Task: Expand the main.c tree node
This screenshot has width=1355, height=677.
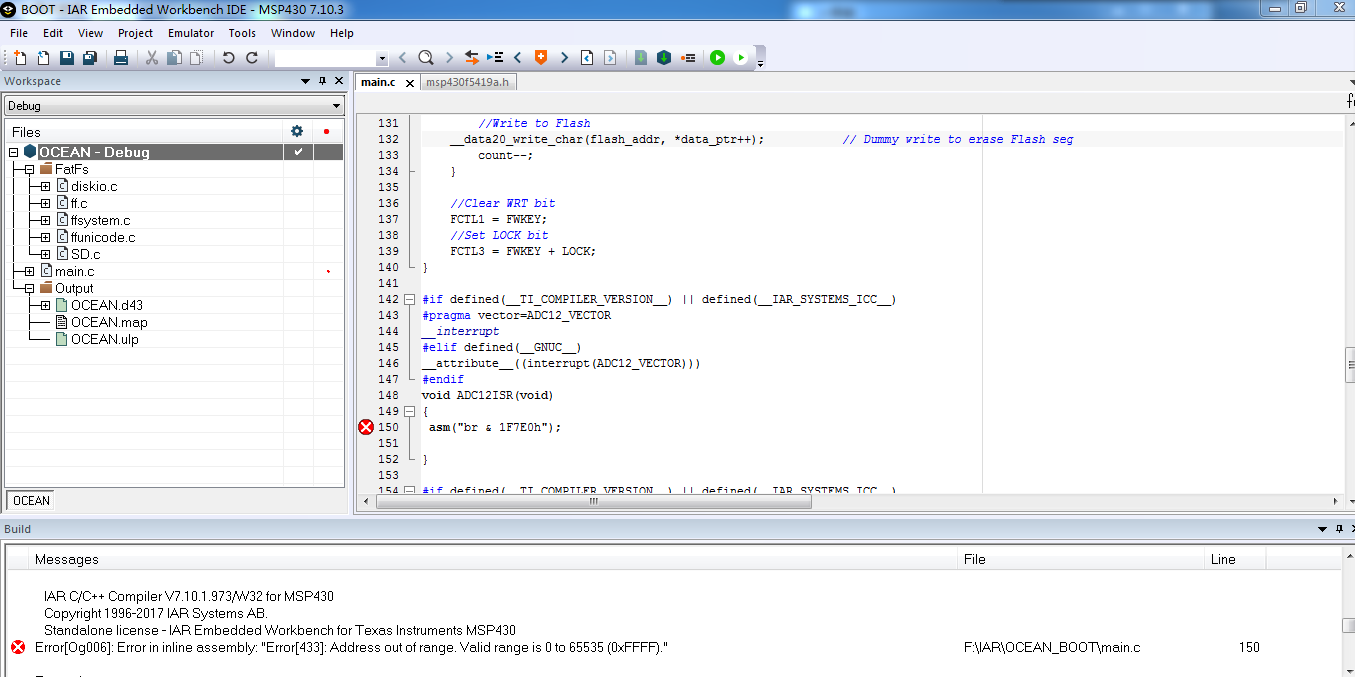Action: pos(29,271)
